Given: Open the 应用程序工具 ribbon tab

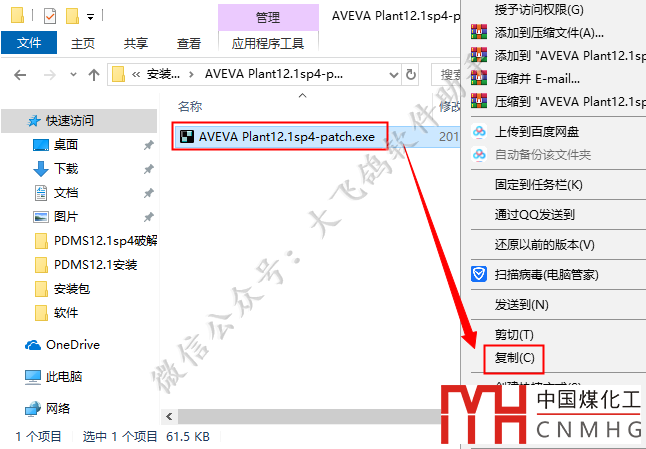Looking at the screenshot, I should coord(268,43).
